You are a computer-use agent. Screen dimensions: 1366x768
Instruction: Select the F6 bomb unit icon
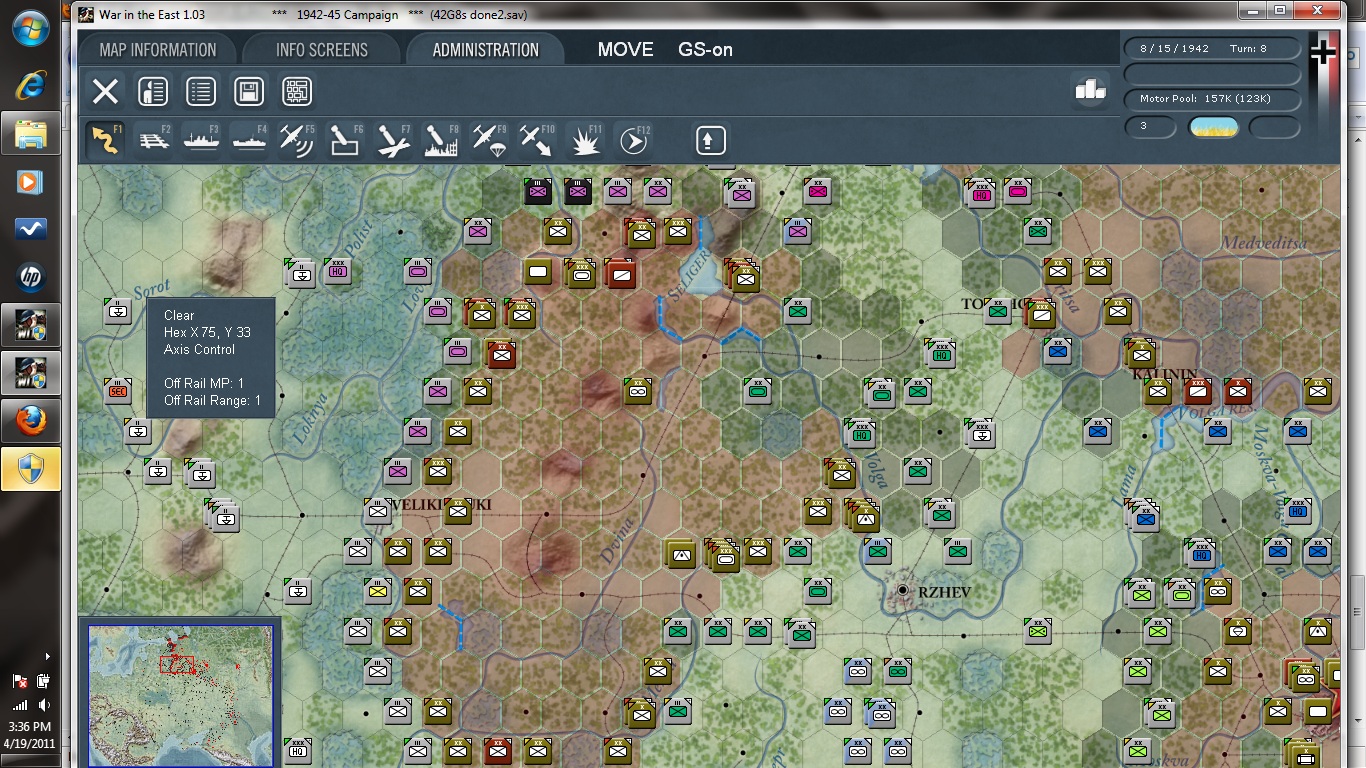(345, 140)
